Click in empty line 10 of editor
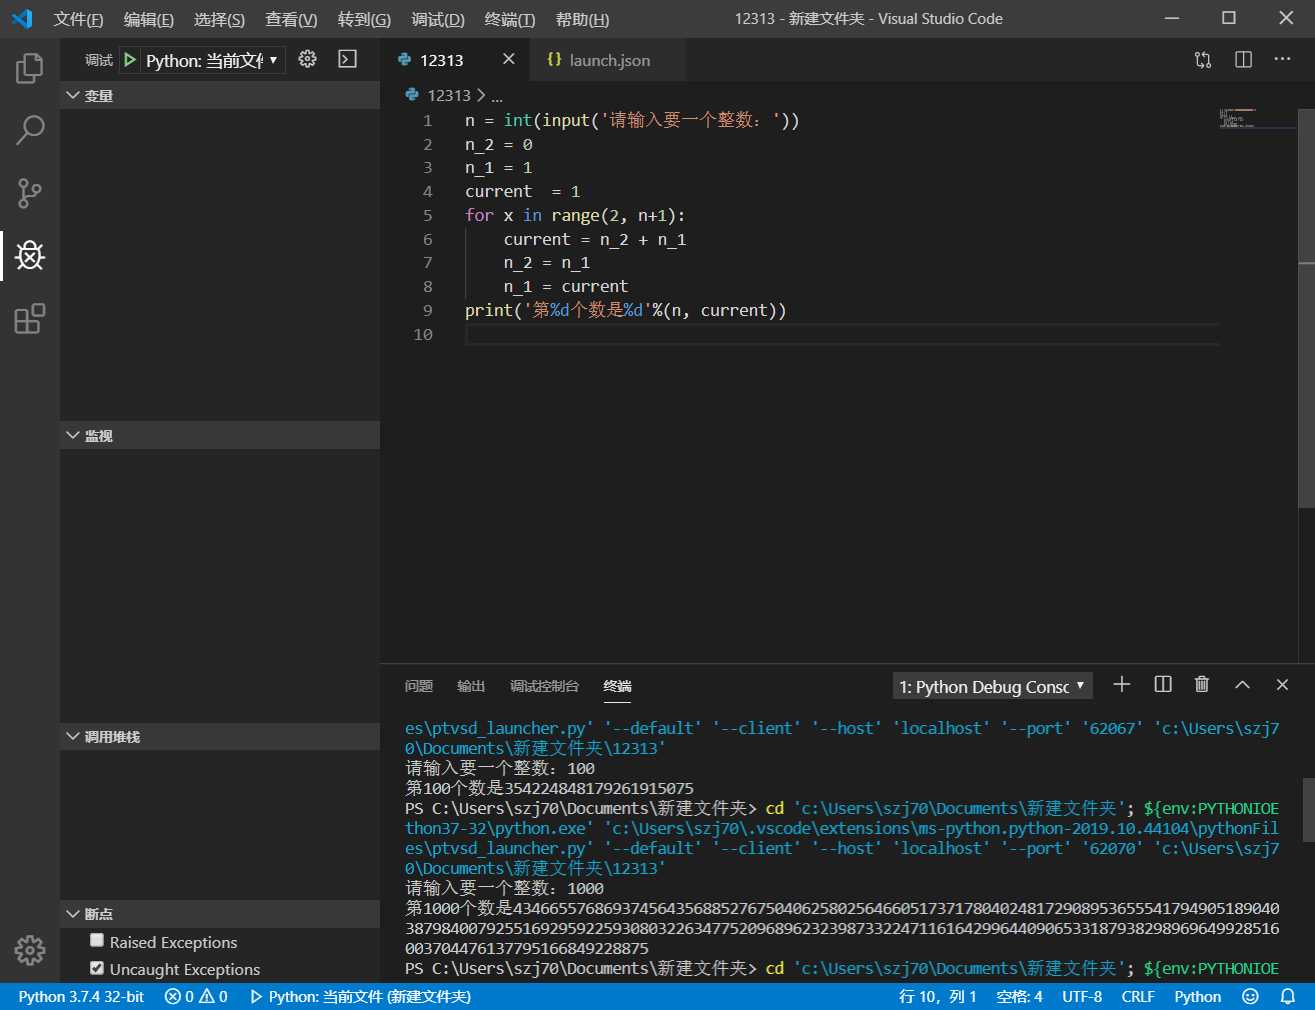Viewport: 1315px width, 1010px height. click(842, 334)
